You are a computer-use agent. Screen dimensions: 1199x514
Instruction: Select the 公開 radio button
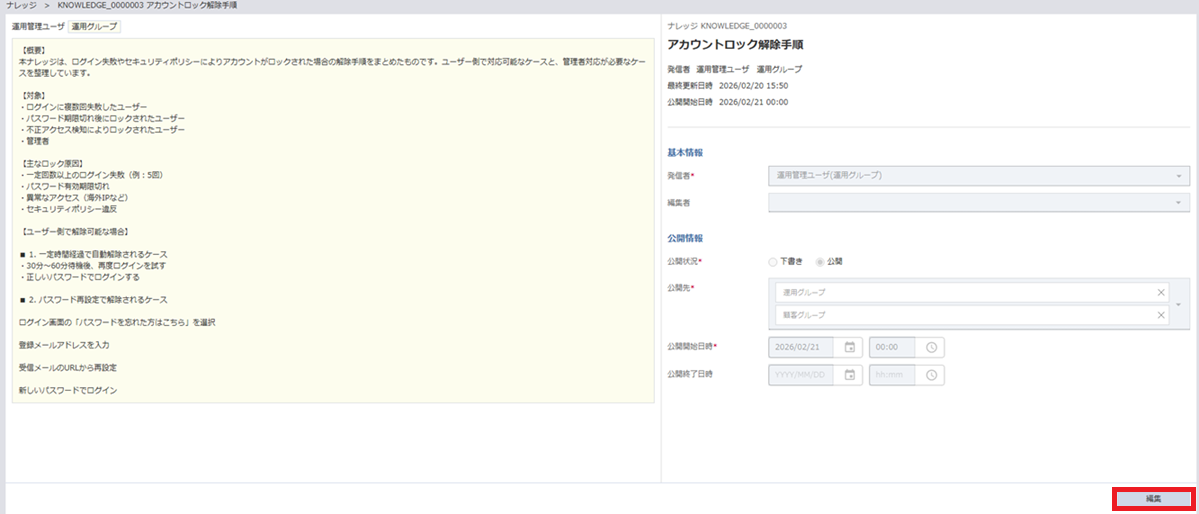821,262
